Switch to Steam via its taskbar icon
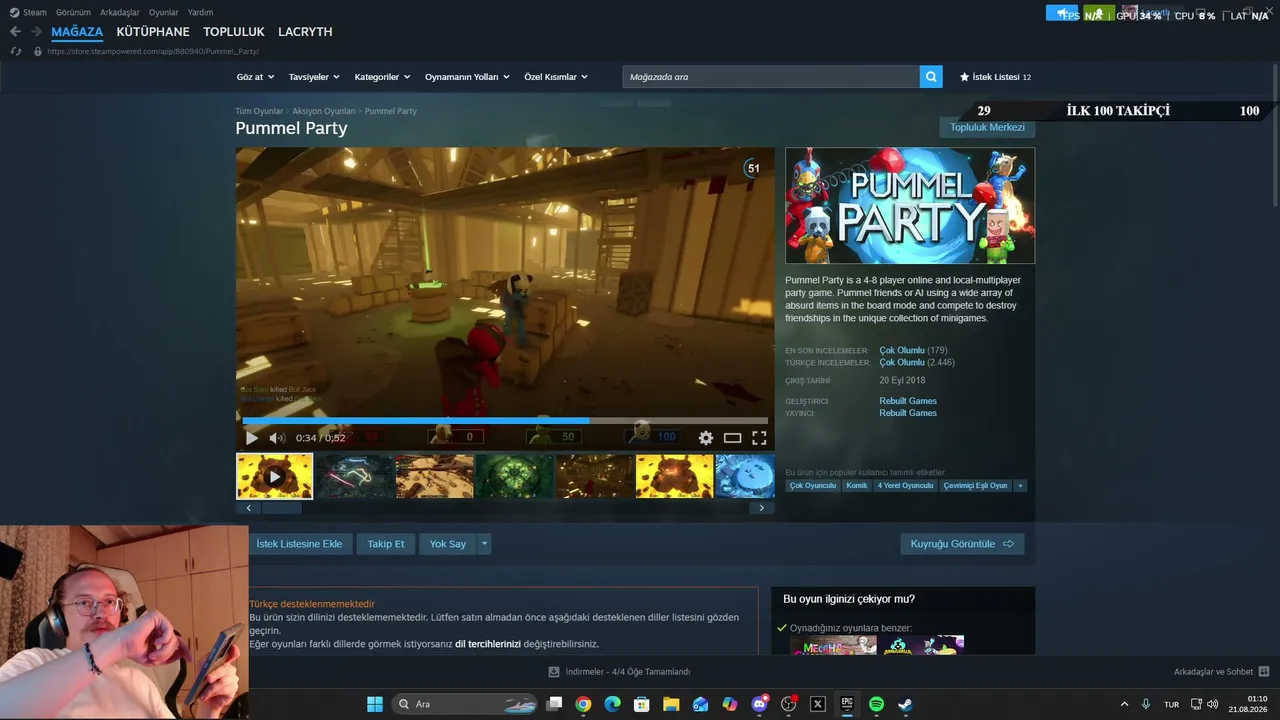 pyautogui.click(x=905, y=704)
